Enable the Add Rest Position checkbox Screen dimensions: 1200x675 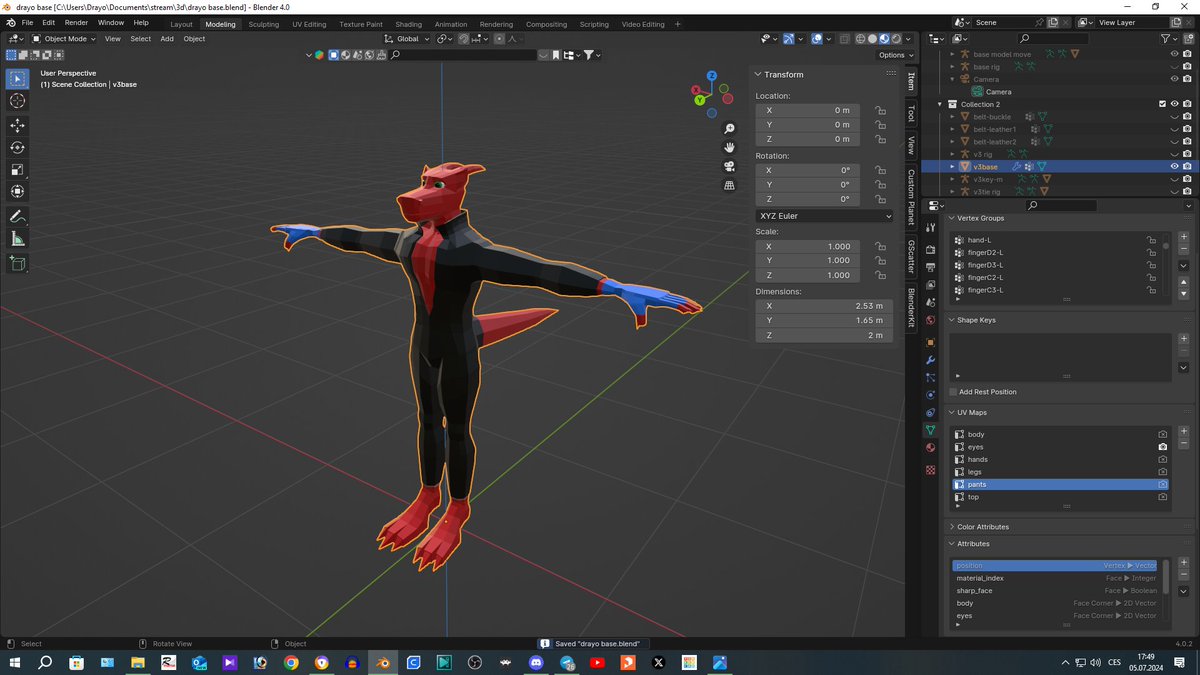point(954,392)
